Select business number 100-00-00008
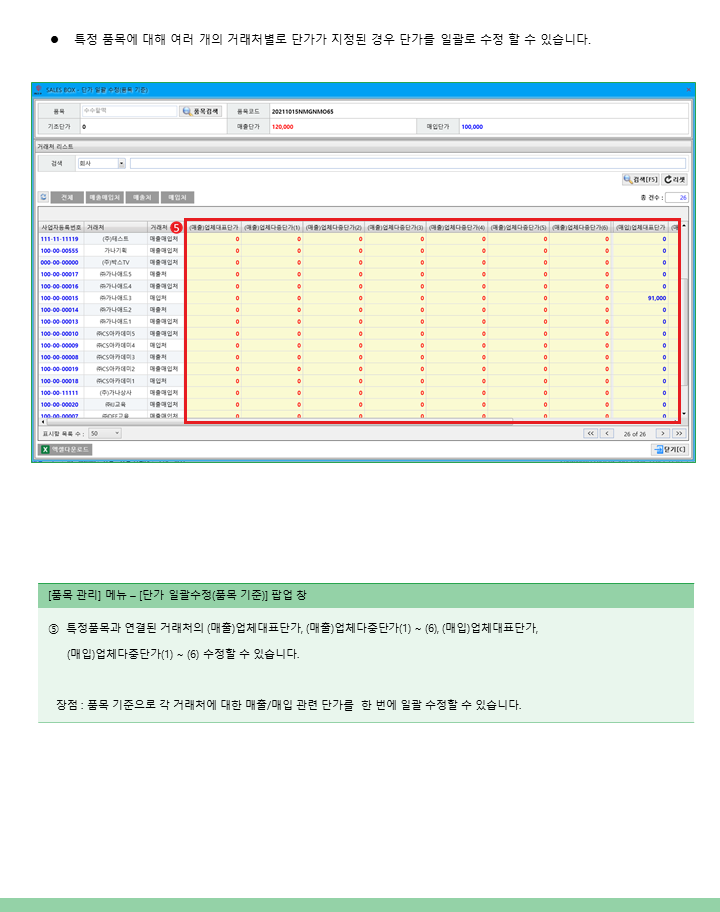The width and height of the screenshot is (720, 912). 59,357
